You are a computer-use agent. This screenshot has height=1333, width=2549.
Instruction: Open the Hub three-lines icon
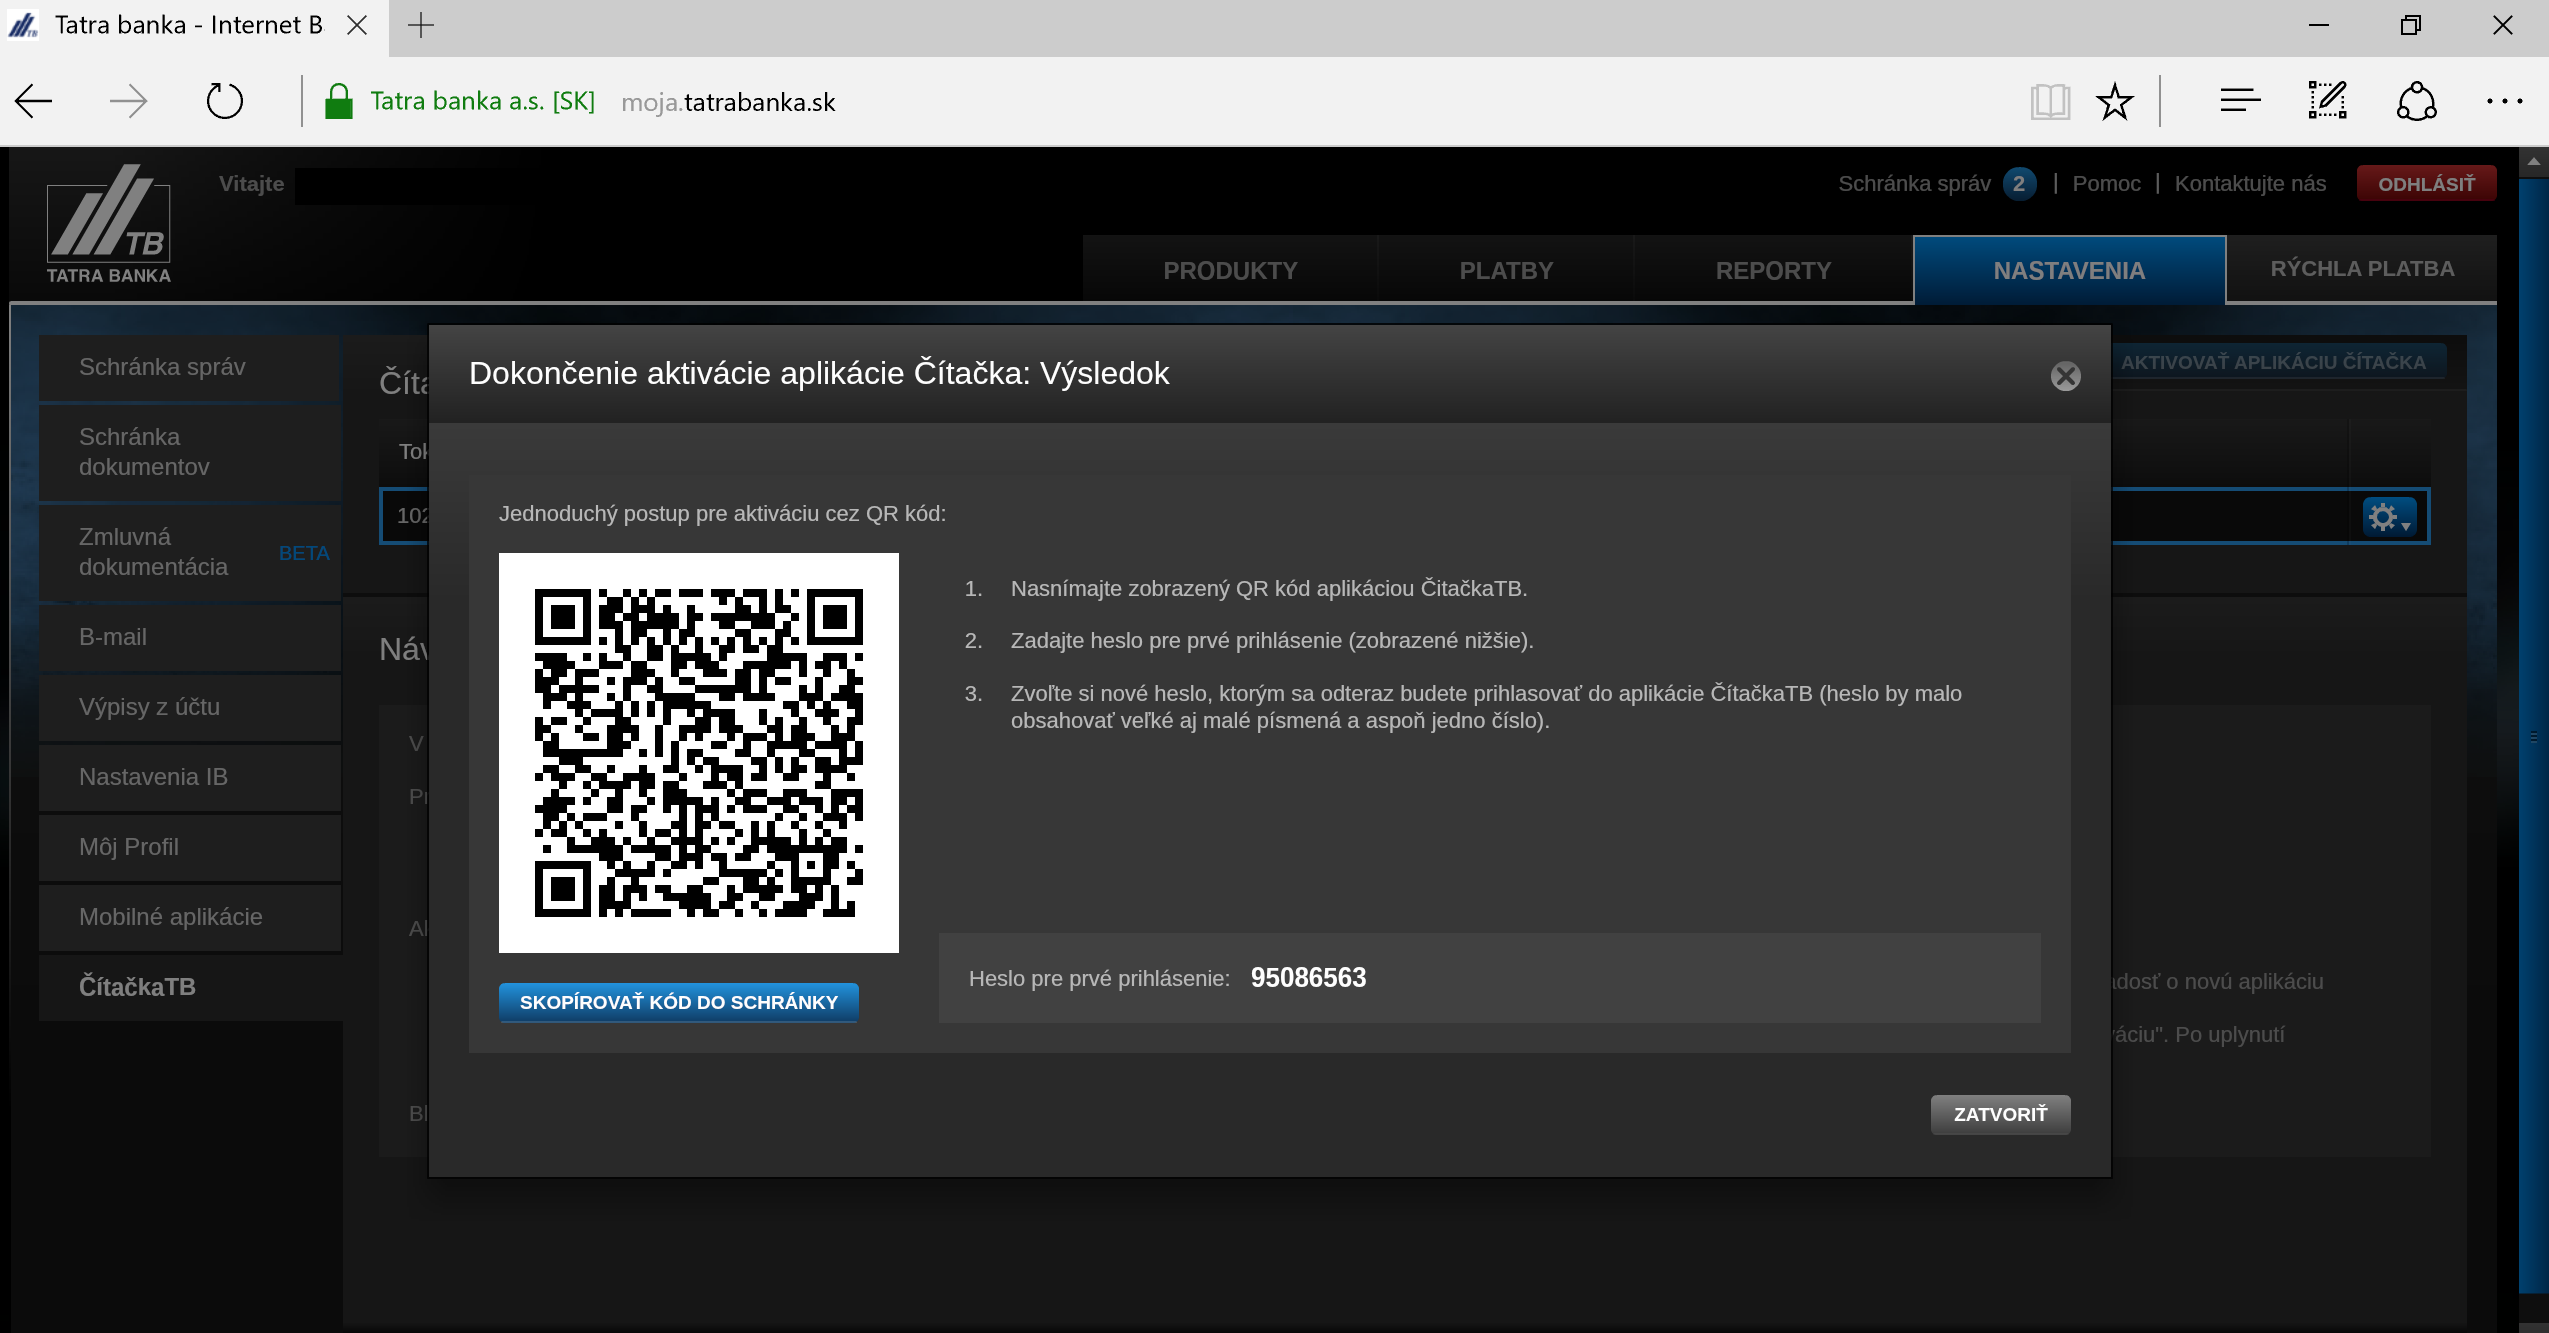[x=2240, y=101]
